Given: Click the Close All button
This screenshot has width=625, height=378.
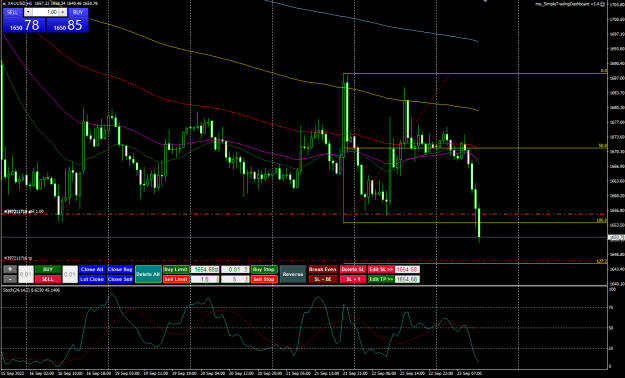Looking at the screenshot, I should 92,270.
